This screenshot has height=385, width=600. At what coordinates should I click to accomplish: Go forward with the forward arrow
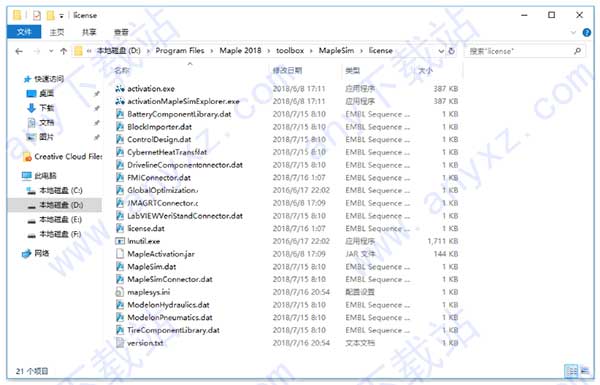point(37,51)
